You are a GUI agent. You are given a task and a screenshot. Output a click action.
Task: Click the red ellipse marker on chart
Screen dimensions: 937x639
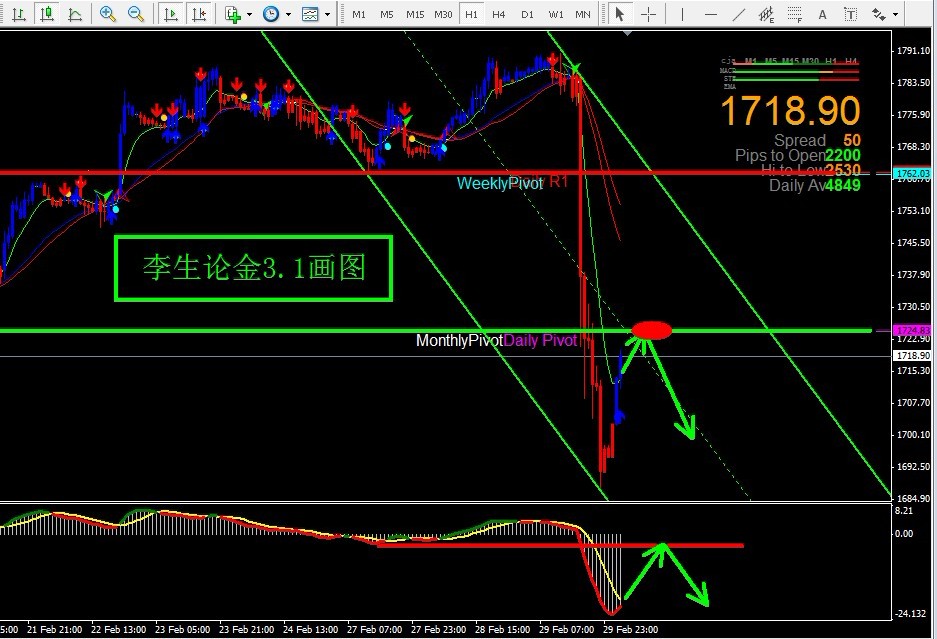(652, 330)
